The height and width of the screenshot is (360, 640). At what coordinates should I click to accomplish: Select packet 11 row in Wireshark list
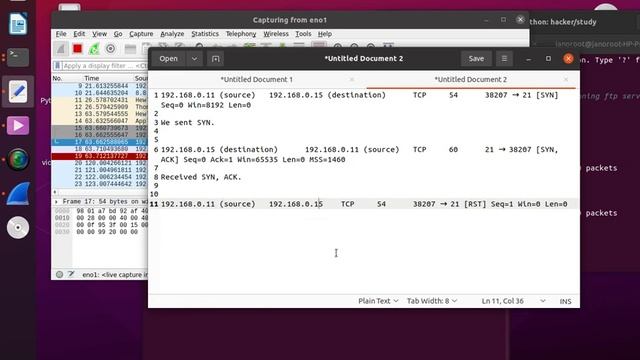(100, 100)
